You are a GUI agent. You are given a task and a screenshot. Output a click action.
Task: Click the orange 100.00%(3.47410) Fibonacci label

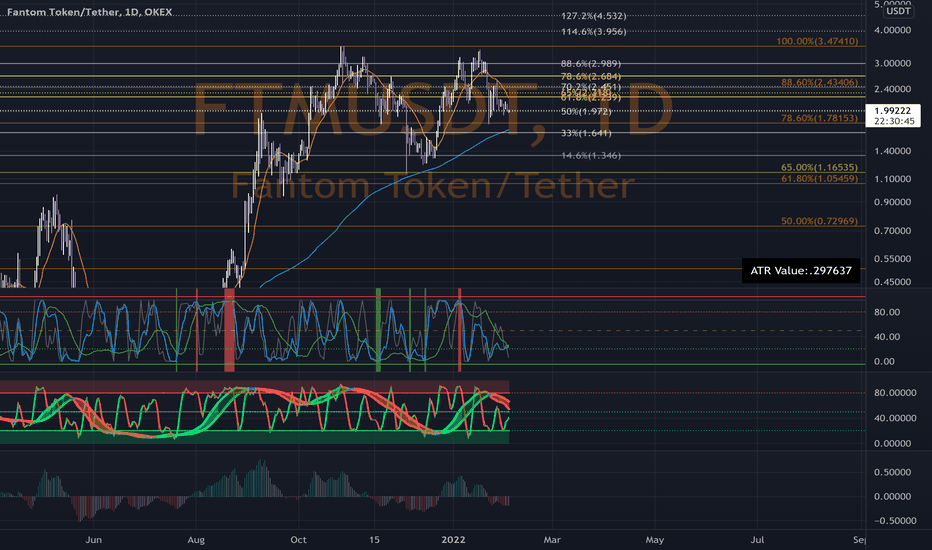(x=817, y=41)
